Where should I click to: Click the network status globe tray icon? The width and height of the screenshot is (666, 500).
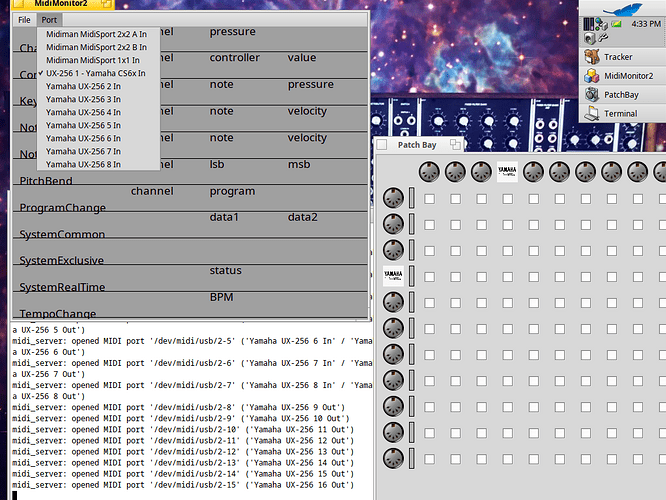pyautogui.click(x=601, y=24)
